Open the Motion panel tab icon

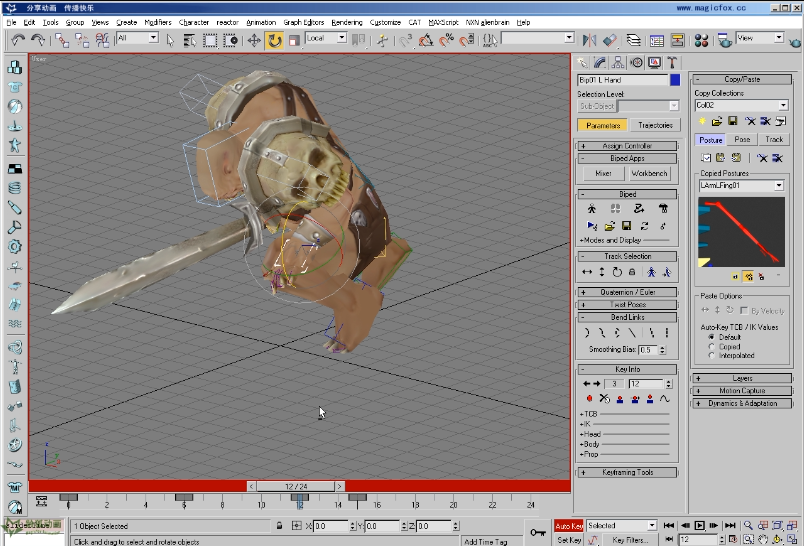(x=636, y=63)
